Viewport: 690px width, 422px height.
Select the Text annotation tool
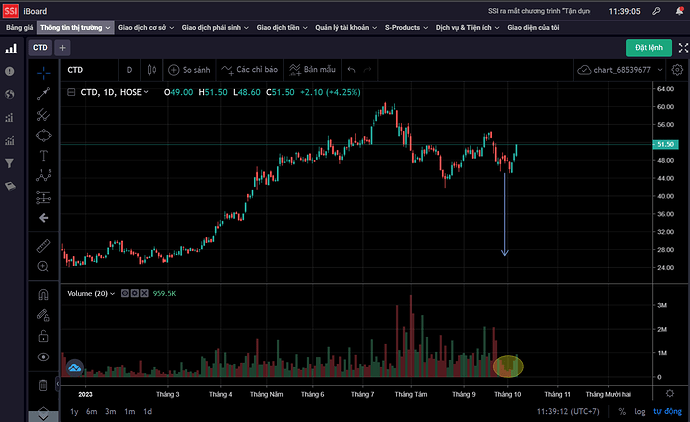point(43,156)
